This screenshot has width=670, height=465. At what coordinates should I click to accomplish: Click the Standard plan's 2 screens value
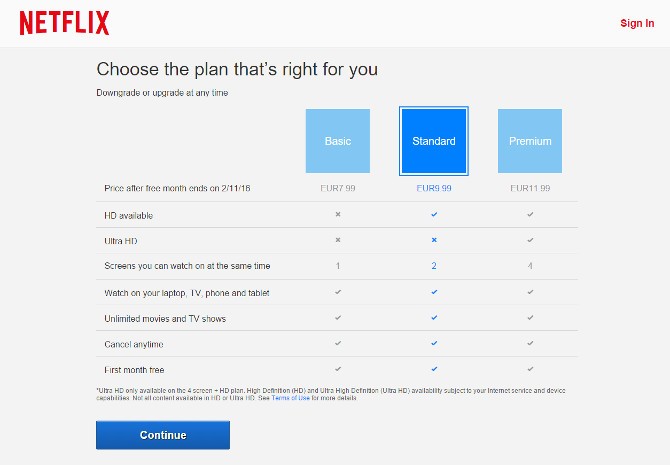tap(434, 266)
